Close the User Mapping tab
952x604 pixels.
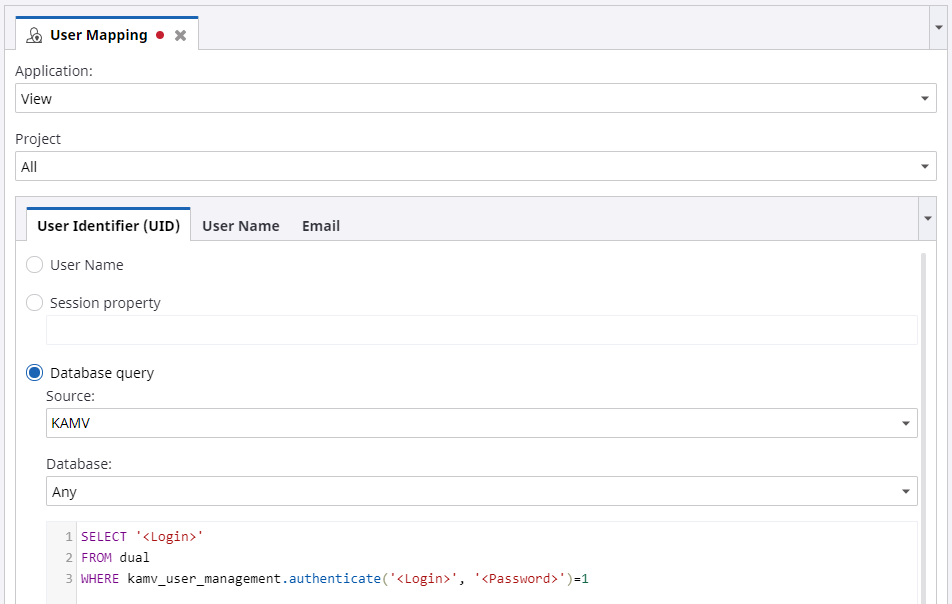coord(180,33)
